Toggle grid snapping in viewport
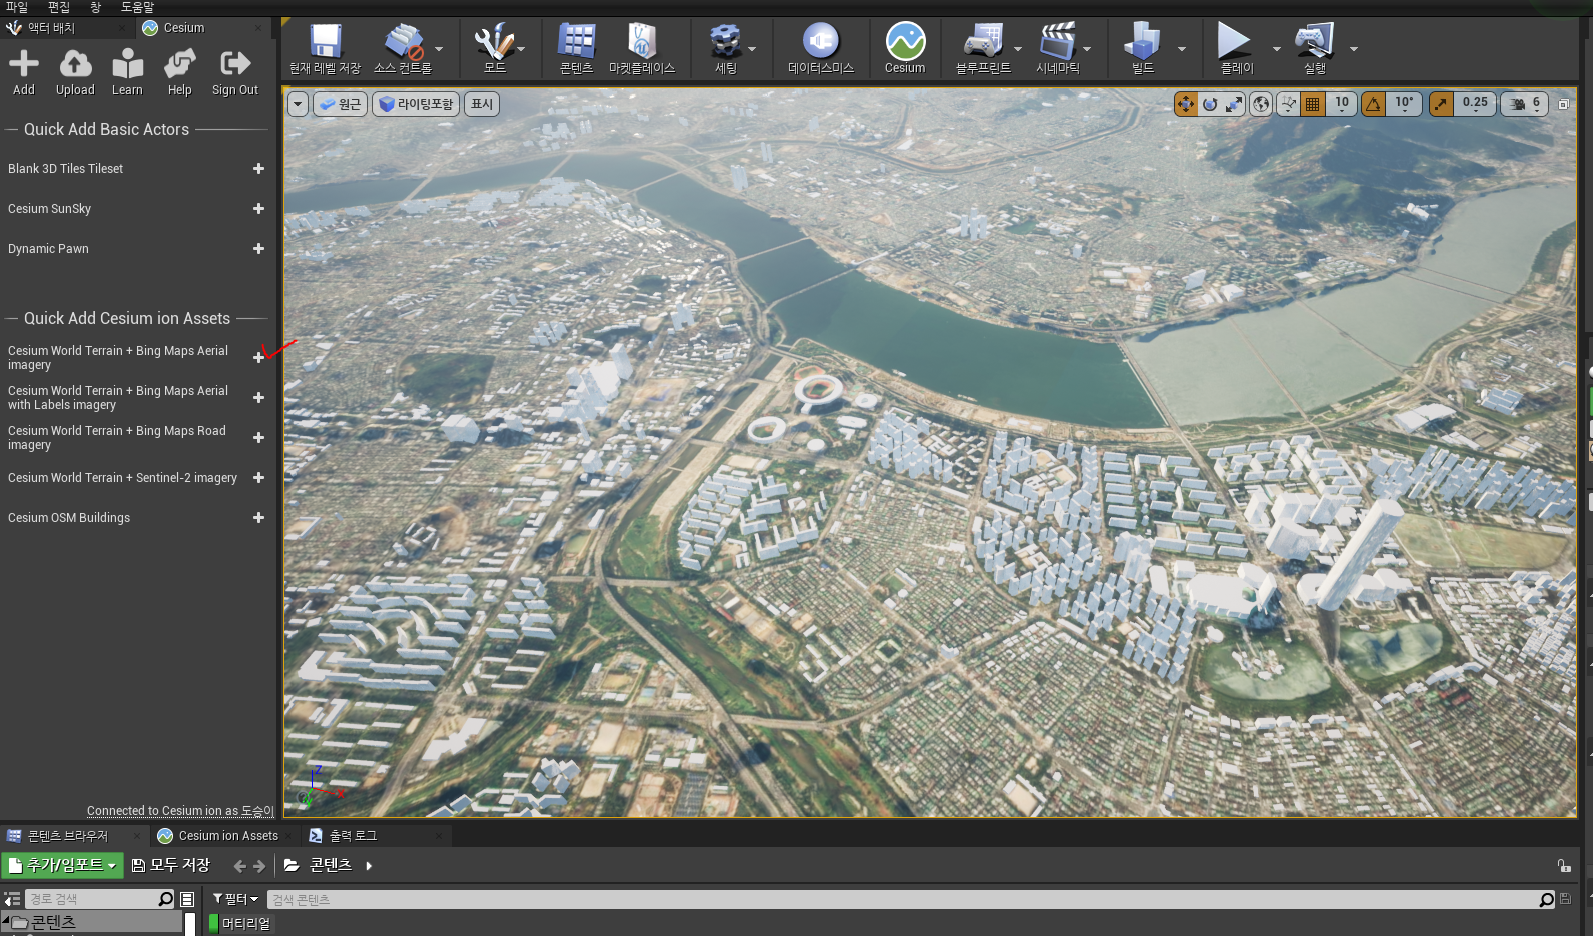This screenshot has height=936, width=1593. click(1313, 104)
